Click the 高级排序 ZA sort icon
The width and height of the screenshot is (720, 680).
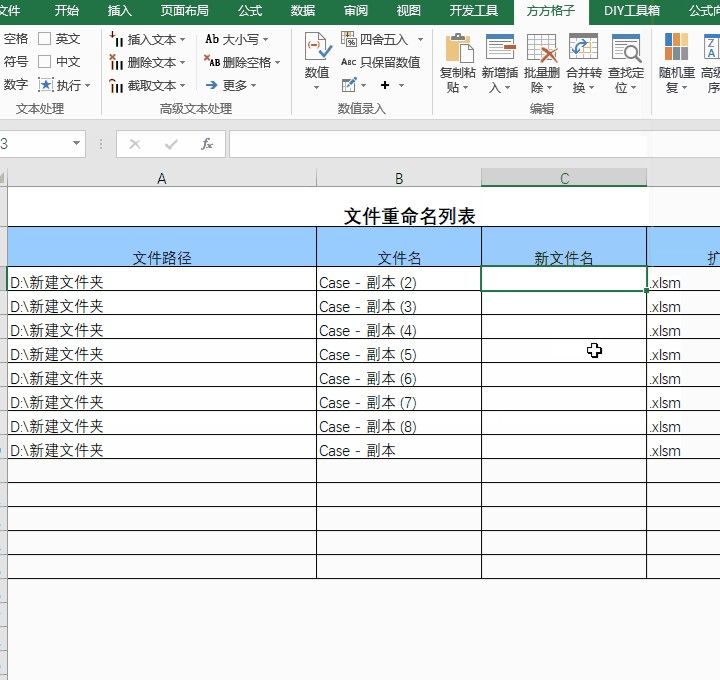[x=712, y=47]
